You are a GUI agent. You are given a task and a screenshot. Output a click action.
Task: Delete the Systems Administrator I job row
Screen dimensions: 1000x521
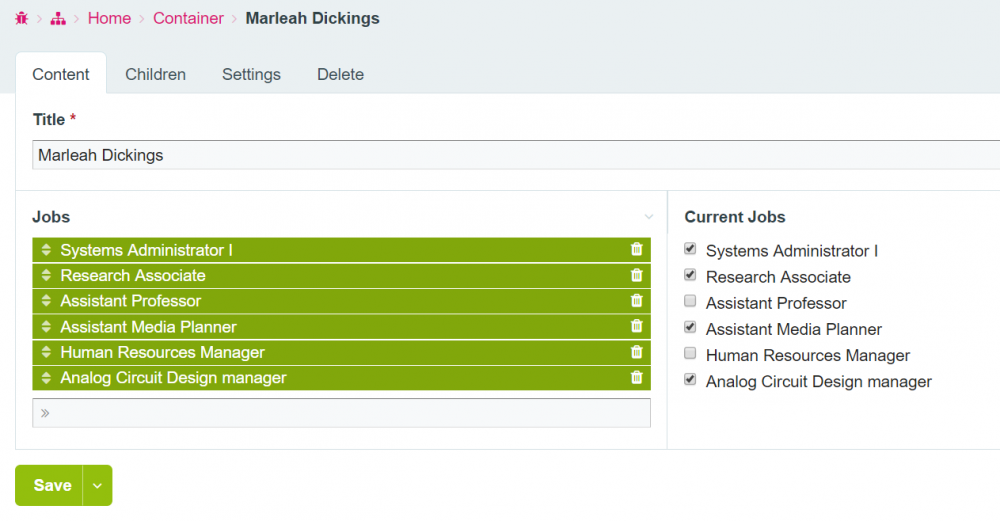tap(636, 249)
